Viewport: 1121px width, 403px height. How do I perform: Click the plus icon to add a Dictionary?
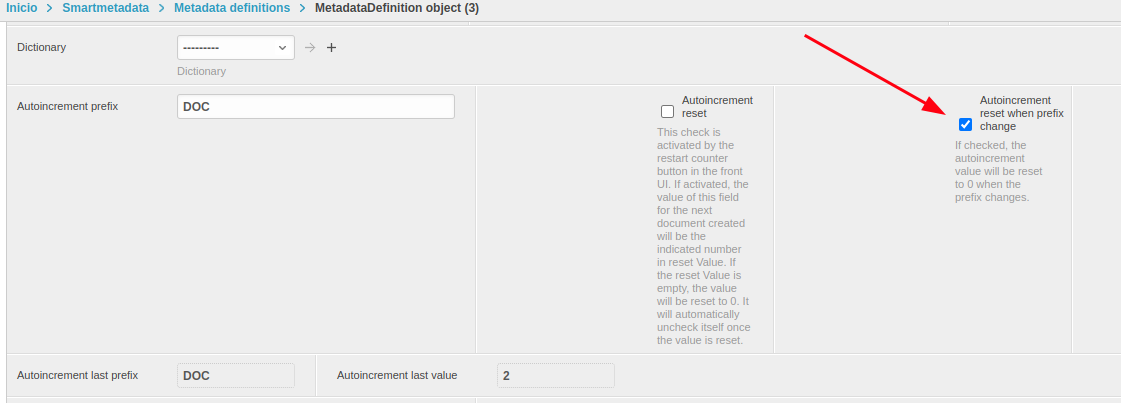332,47
